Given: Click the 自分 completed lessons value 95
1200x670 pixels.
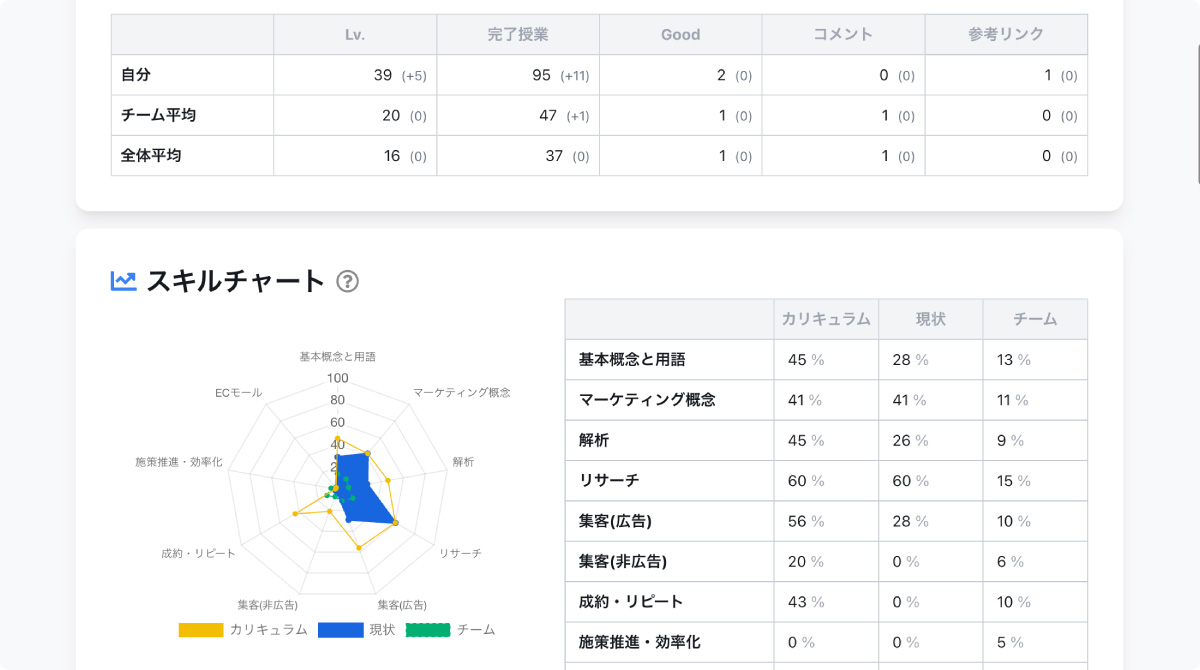Looking at the screenshot, I should [x=541, y=75].
